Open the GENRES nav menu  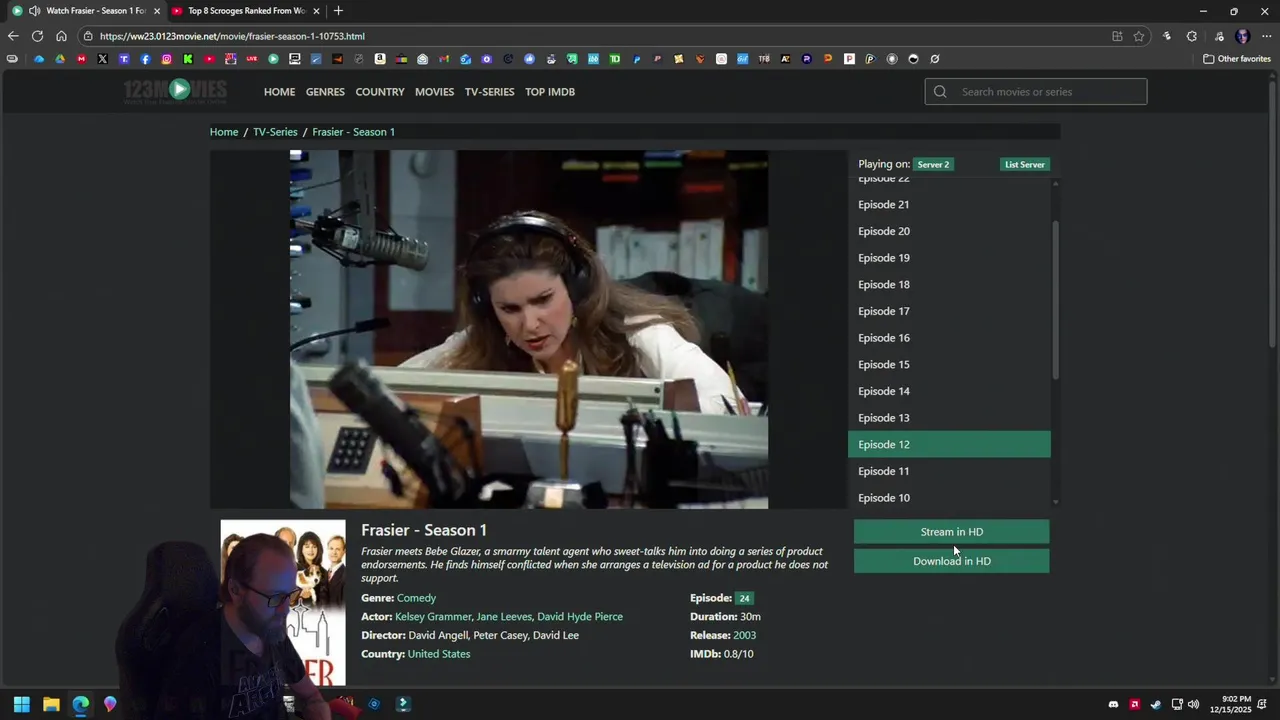[325, 92]
